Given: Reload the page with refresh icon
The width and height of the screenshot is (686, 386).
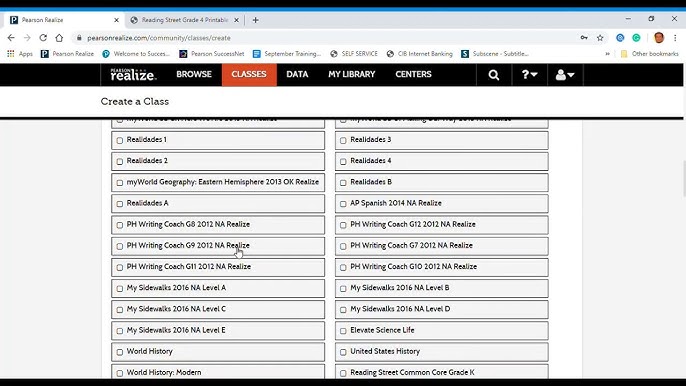Looking at the screenshot, I should tap(43, 38).
